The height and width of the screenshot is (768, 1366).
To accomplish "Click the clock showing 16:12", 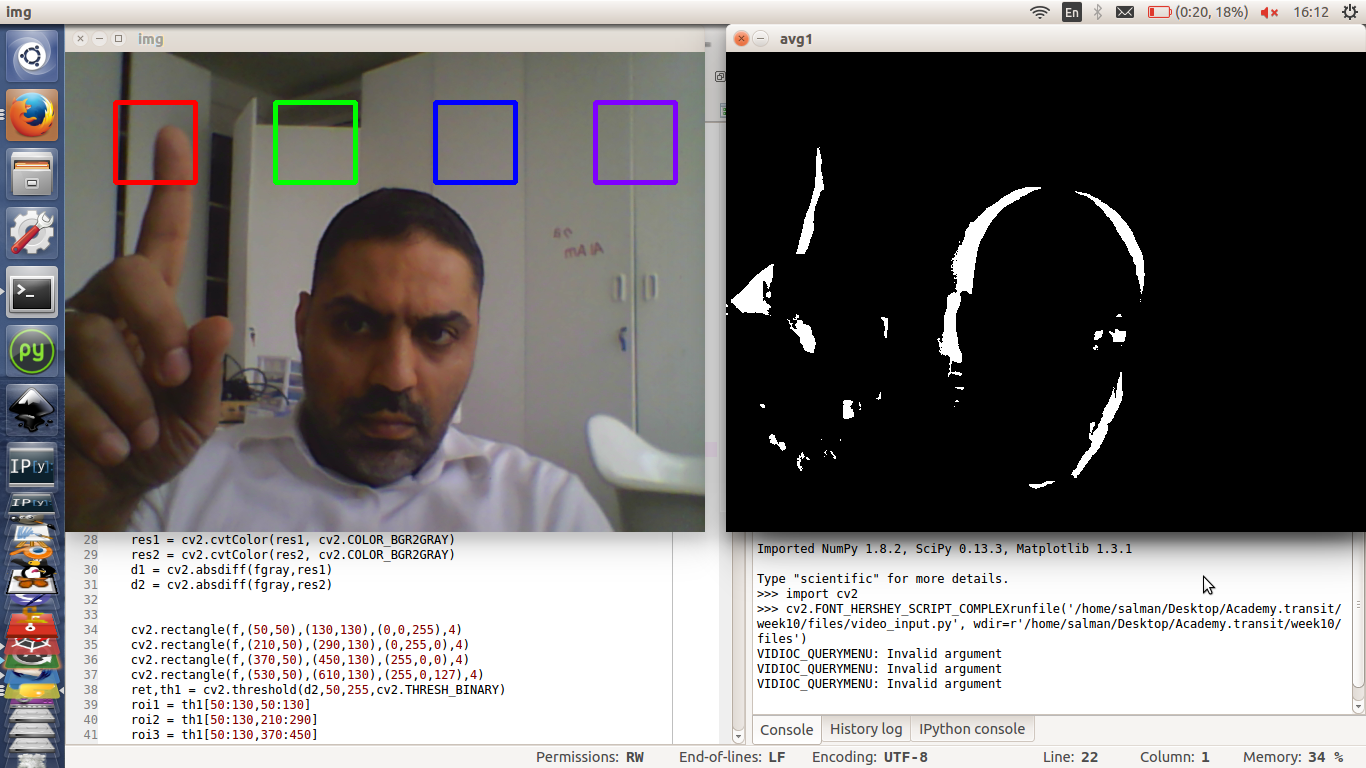I will [x=1310, y=12].
